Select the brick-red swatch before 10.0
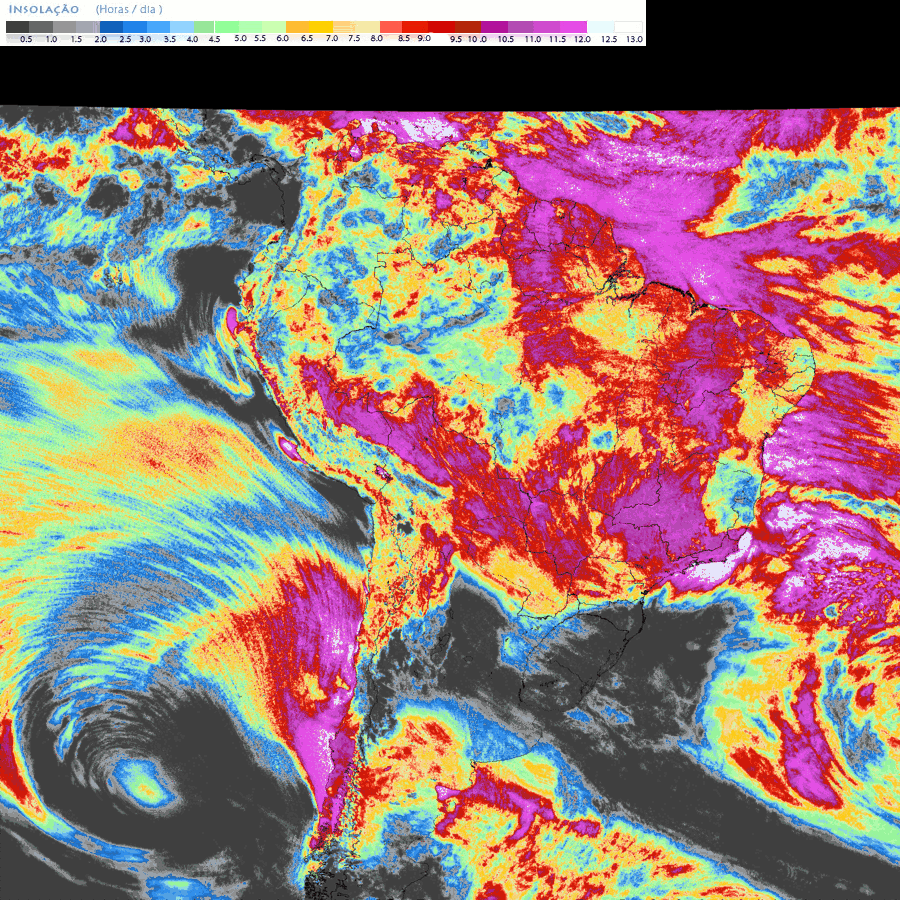 tap(468, 27)
